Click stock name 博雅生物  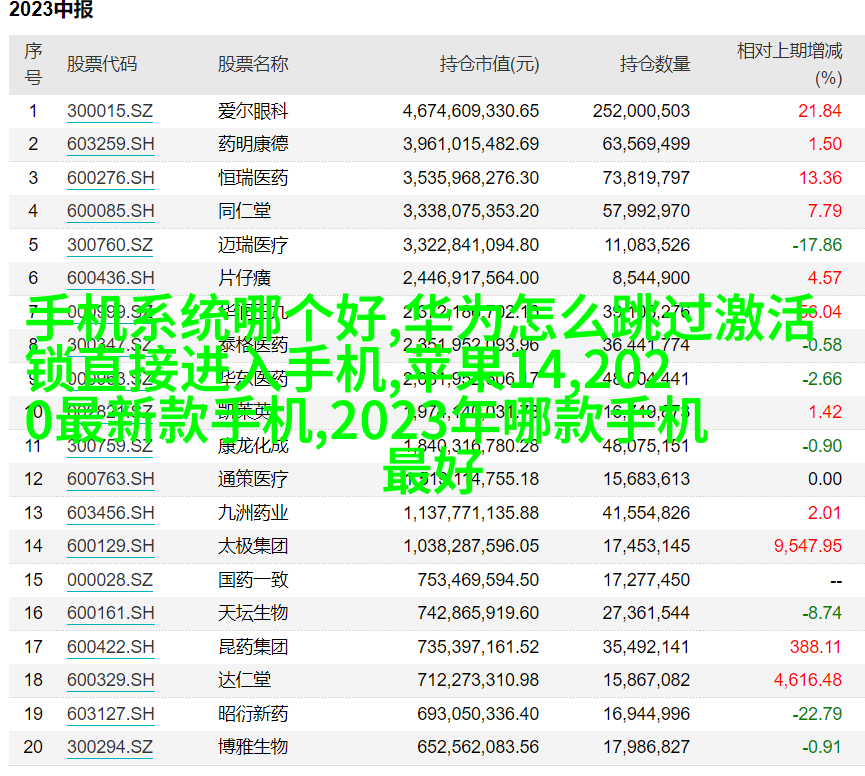coord(253,747)
